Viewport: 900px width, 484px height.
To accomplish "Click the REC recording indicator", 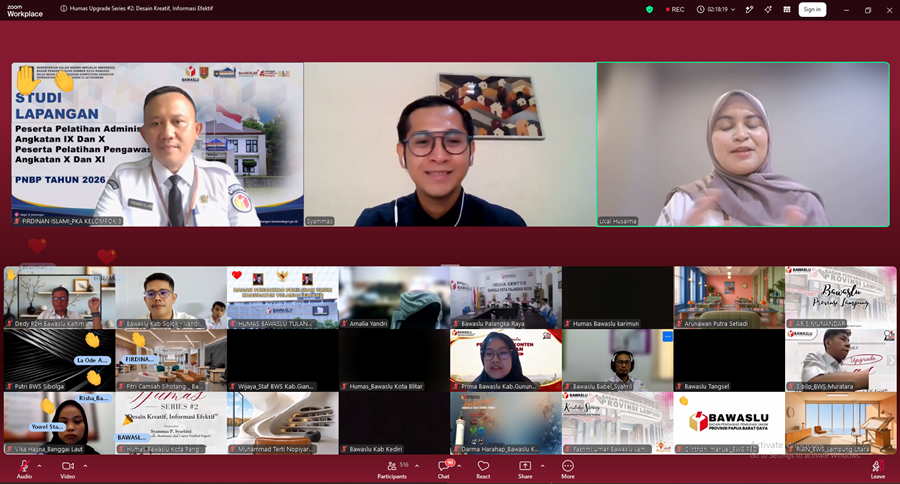I will click(675, 9).
